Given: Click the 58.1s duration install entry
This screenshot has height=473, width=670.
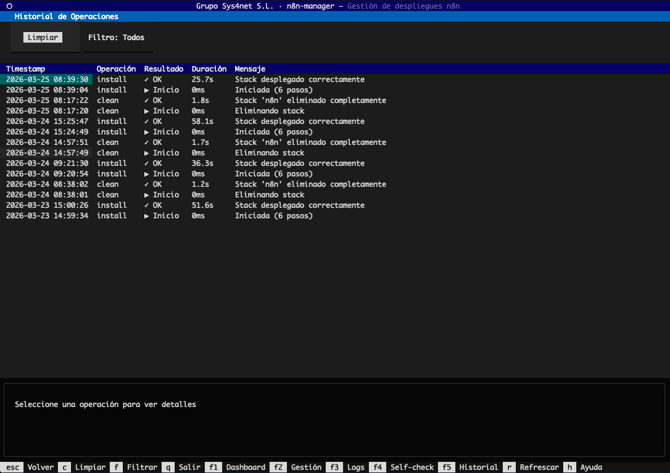Looking at the screenshot, I should coord(202,122).
